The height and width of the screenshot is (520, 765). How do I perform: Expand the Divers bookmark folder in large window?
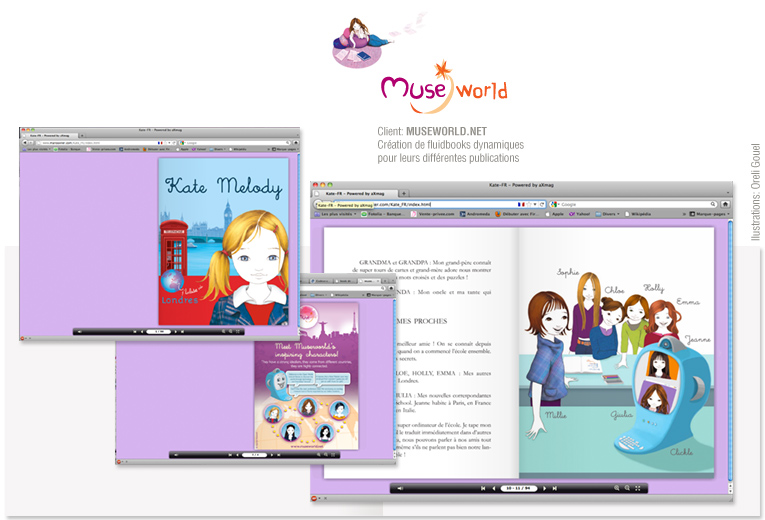point(607,214)
